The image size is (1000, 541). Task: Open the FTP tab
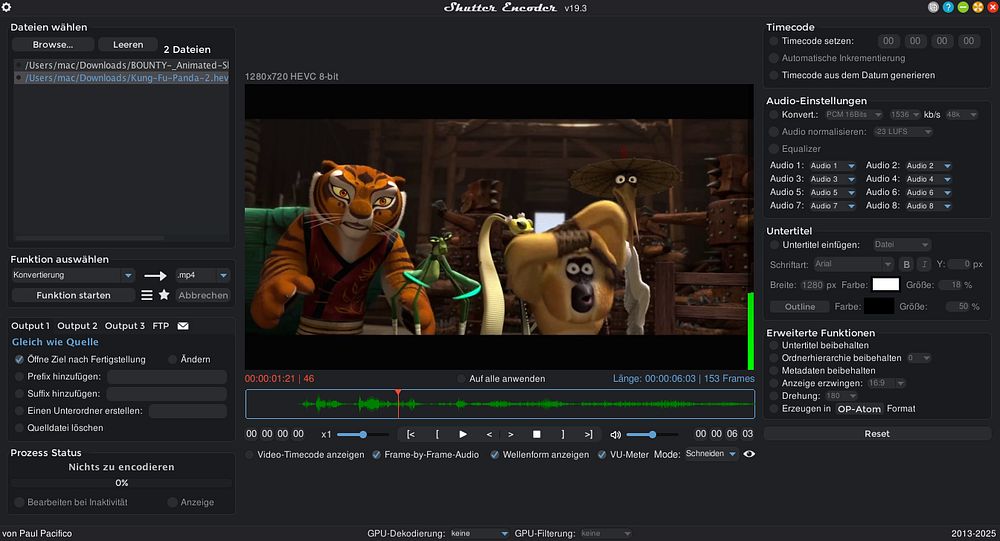[161, 325]
